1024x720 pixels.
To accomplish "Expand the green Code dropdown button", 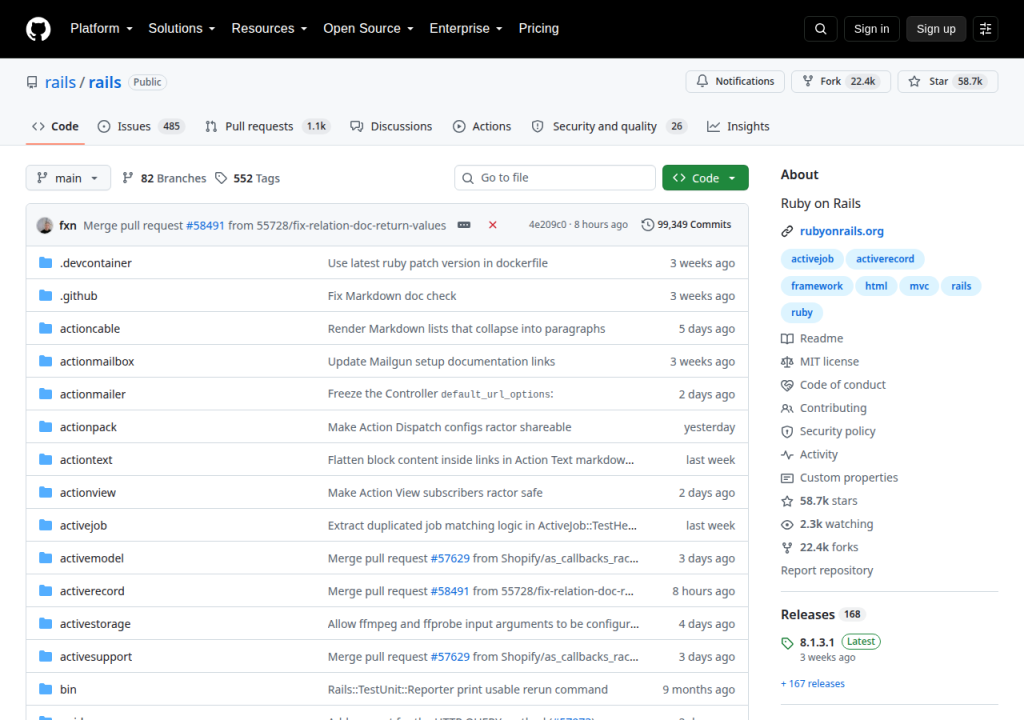I will coord(705,178).
